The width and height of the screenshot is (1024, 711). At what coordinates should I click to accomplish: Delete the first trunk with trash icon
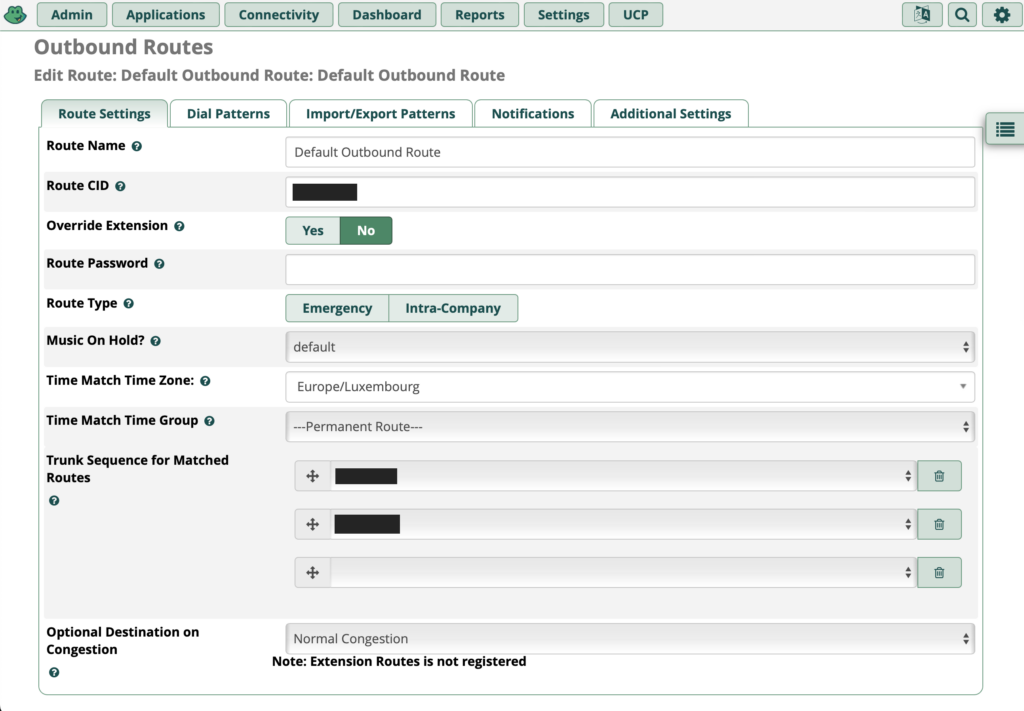tap(939, 476)
